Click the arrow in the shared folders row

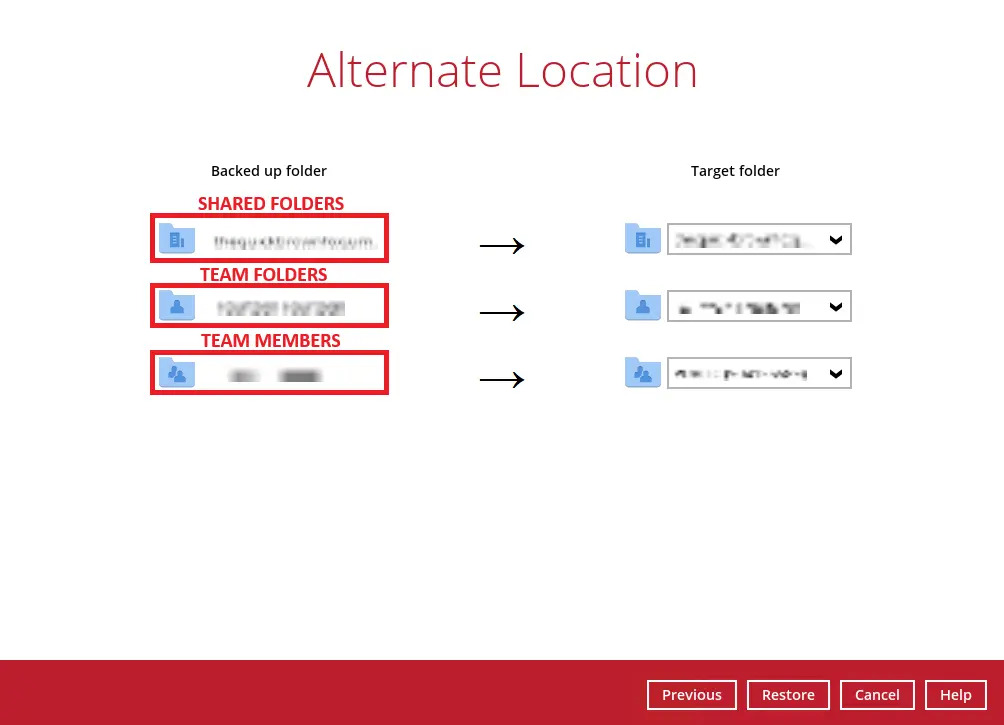(502, 246)
